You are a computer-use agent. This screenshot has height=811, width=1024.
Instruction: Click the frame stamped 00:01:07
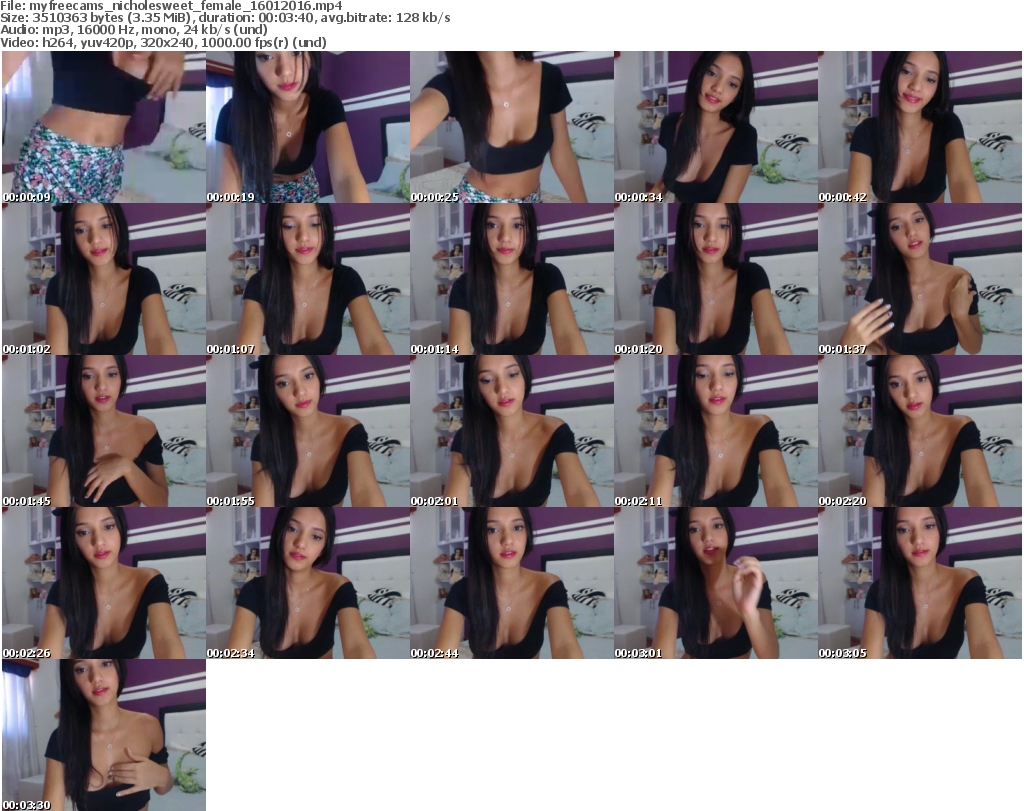click(308, 279)
